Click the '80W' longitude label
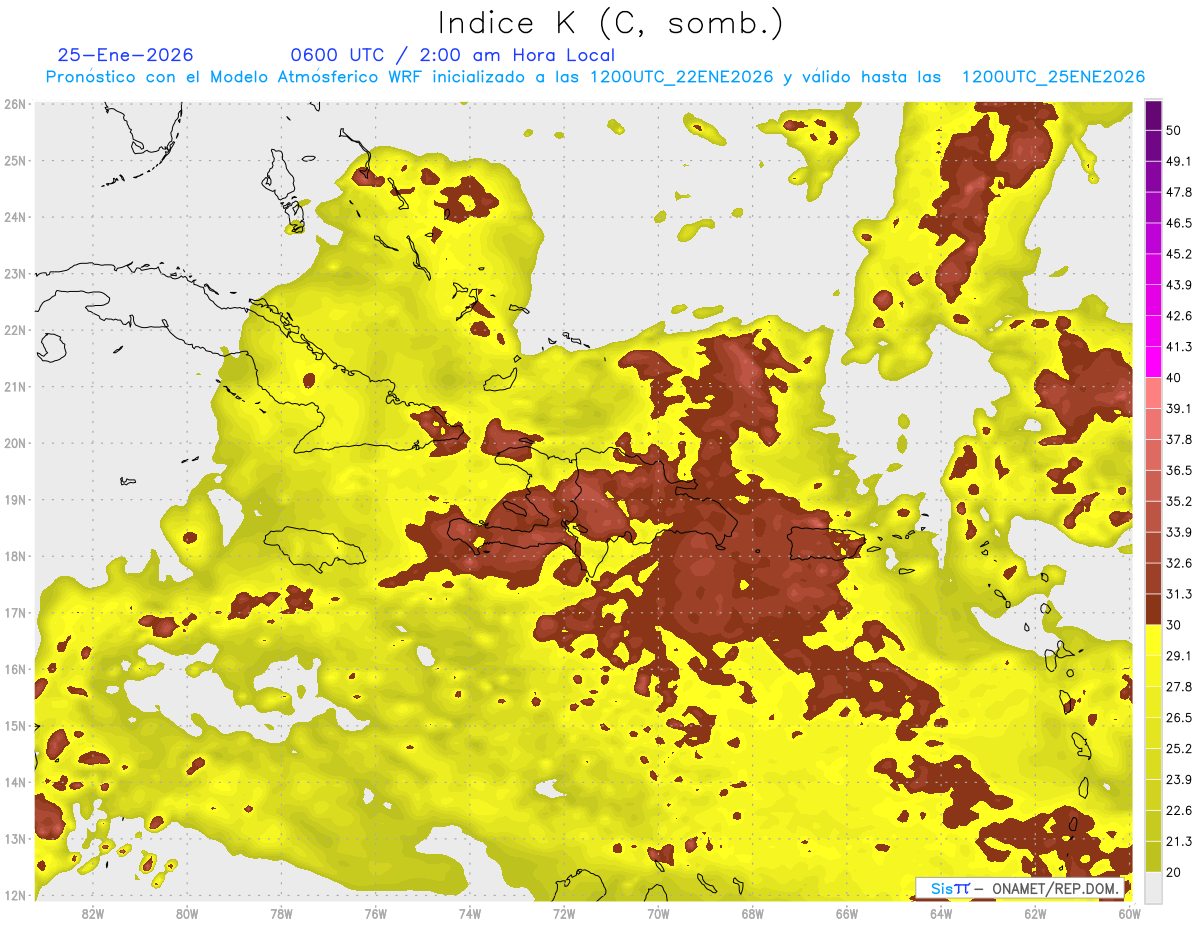 point(187,913)
